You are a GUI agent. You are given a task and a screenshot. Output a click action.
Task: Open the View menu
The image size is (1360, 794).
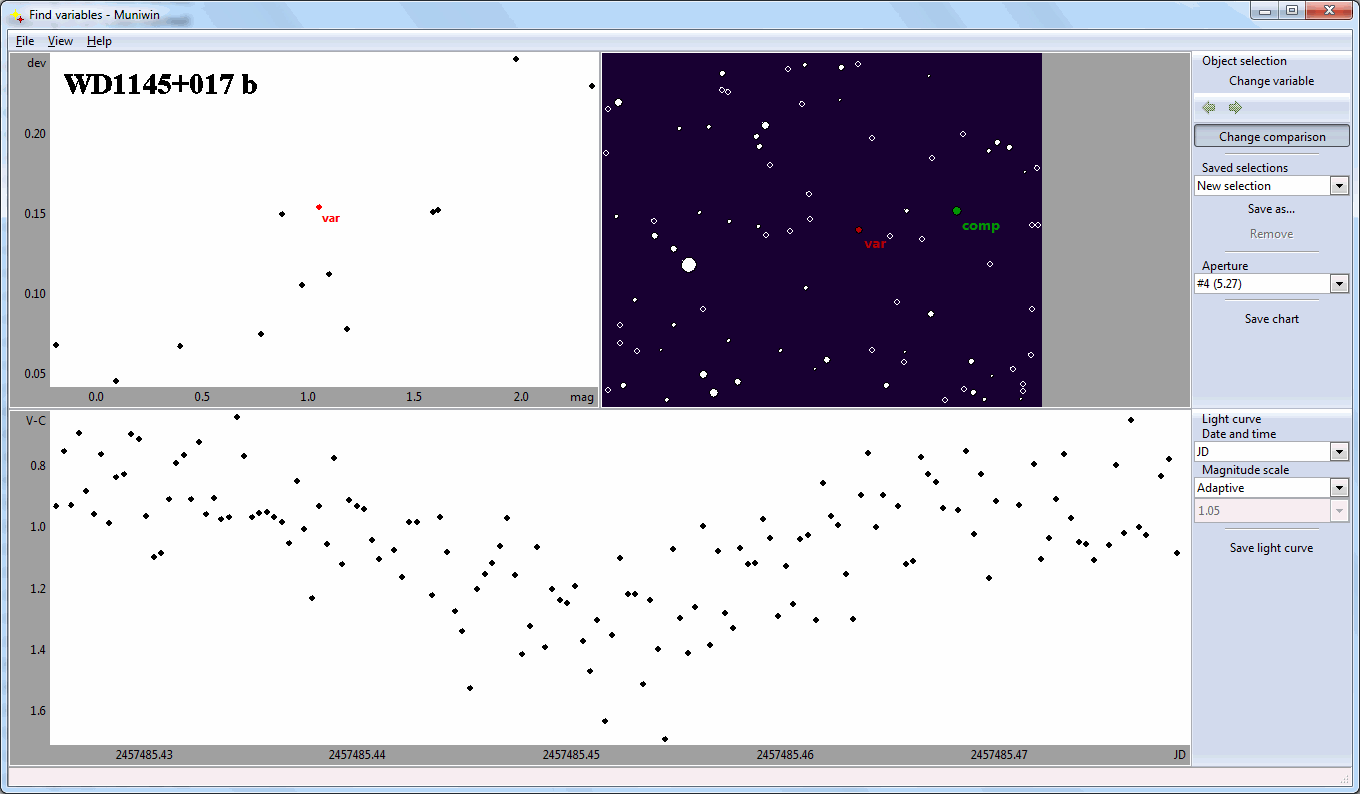coord(60,41)
